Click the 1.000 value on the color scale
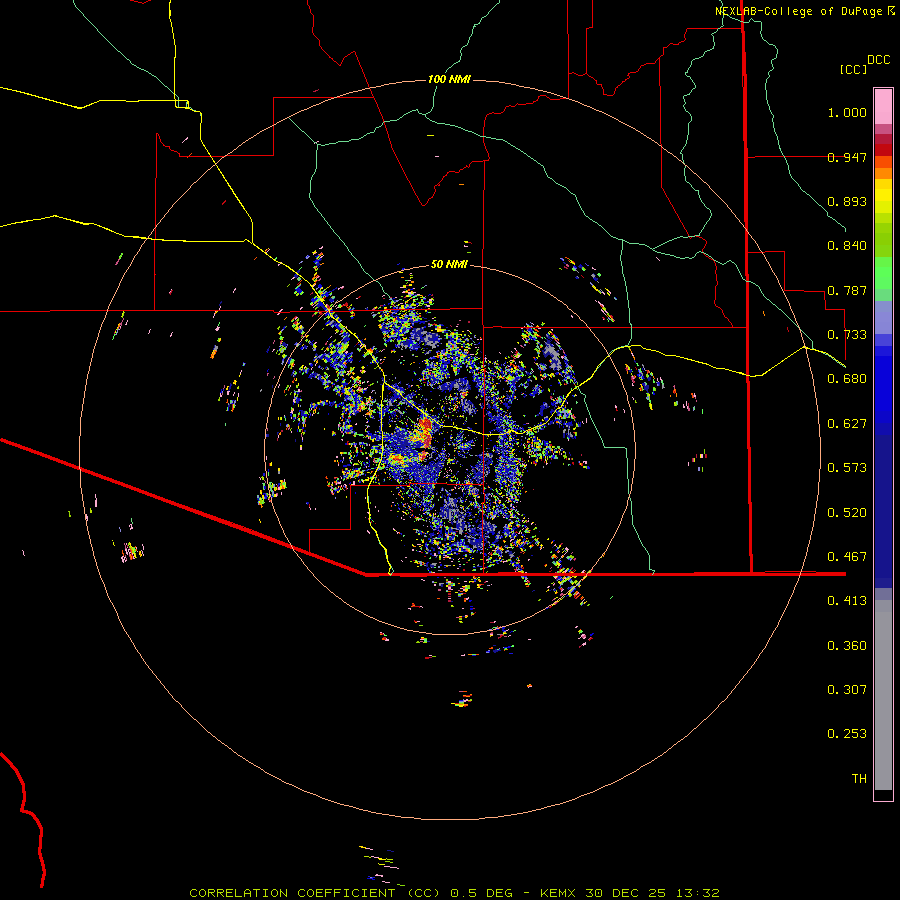Image resolution: width=900 pixels, height=900 pixels. tap(847, 112)
